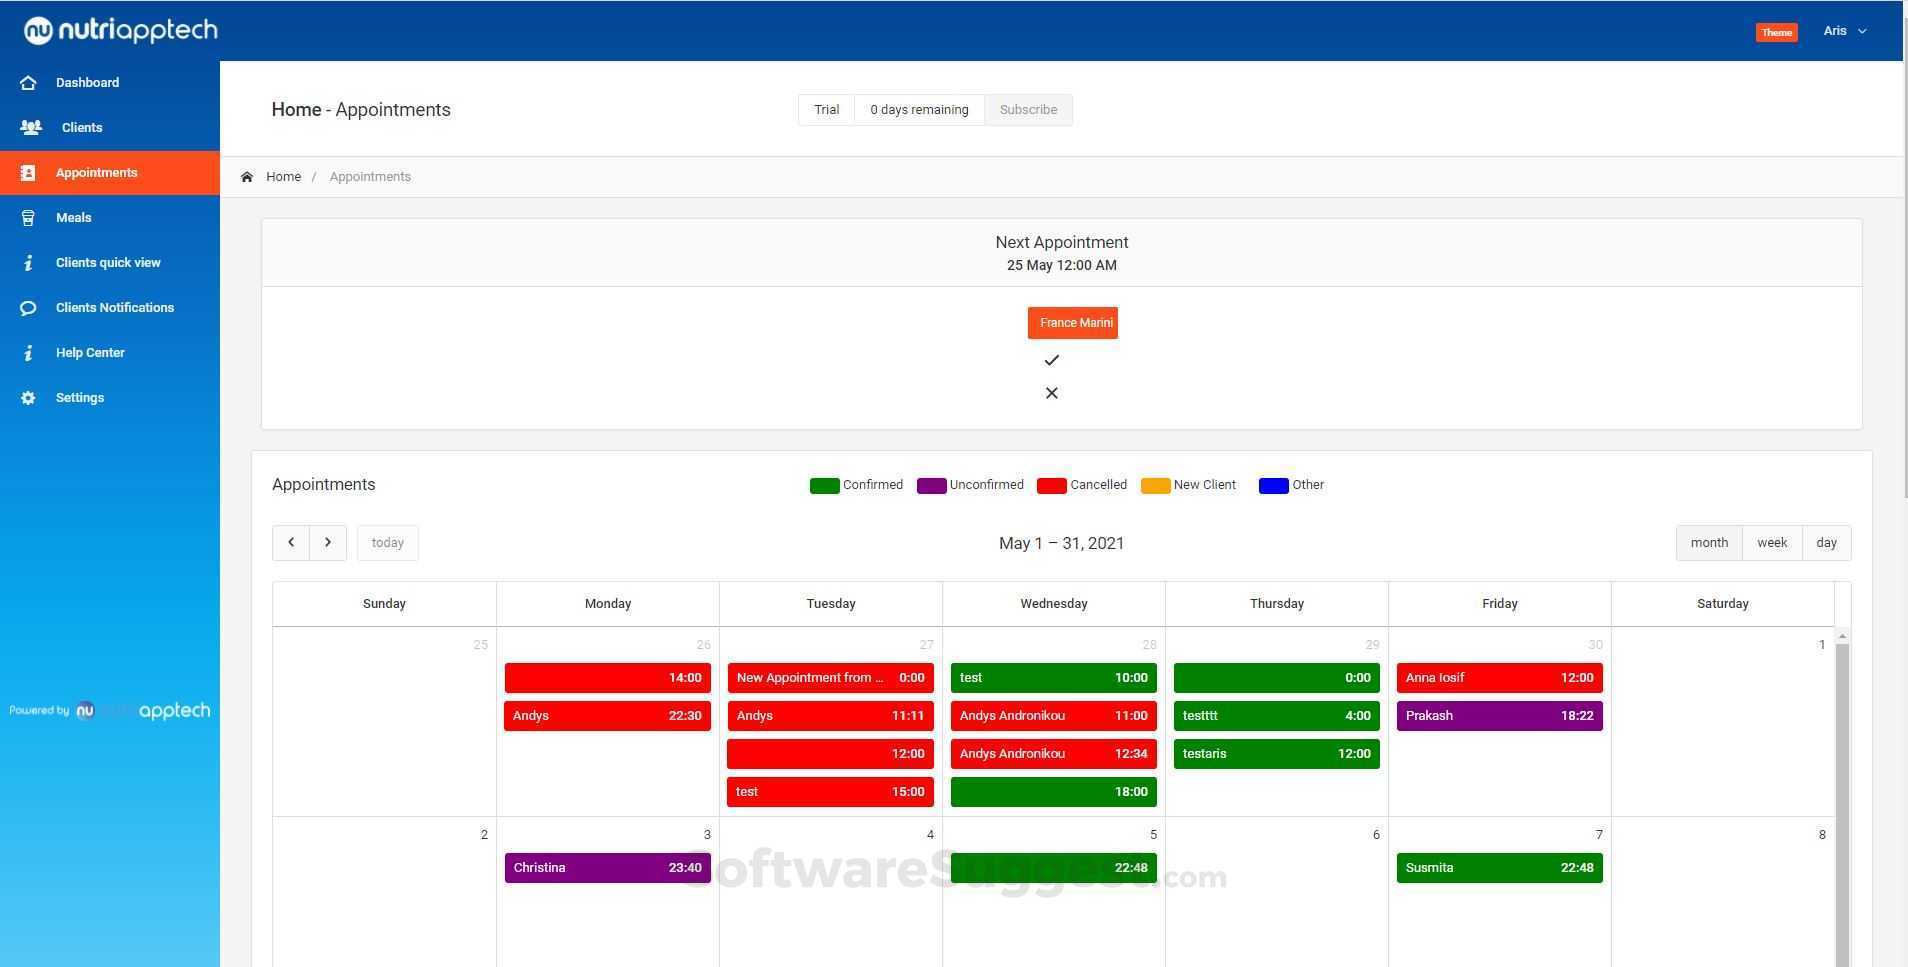This screenshot has height=967, width=1908.
Task: Click the France Marini button
Action: click(x=1073, y=323)
